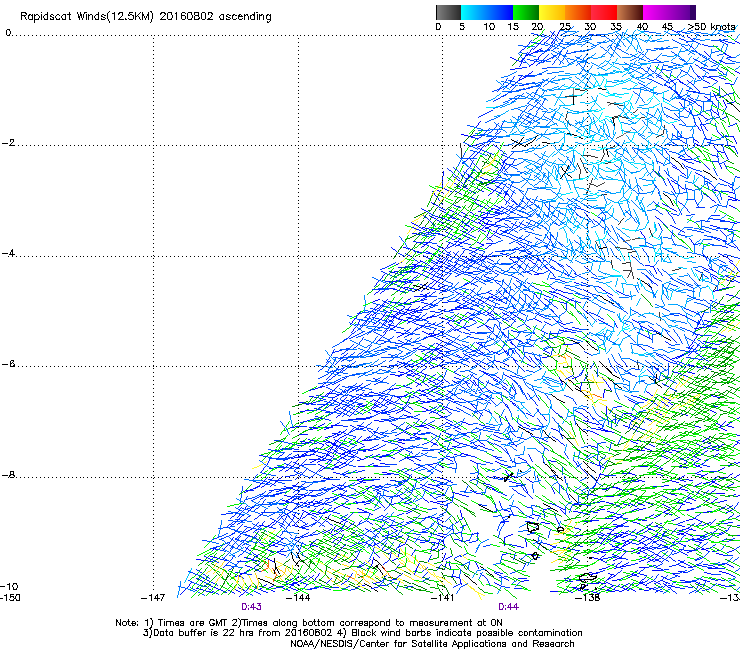Click the cyan 5-10 knots legend segment
740x650 pixels.
point(474,12)
